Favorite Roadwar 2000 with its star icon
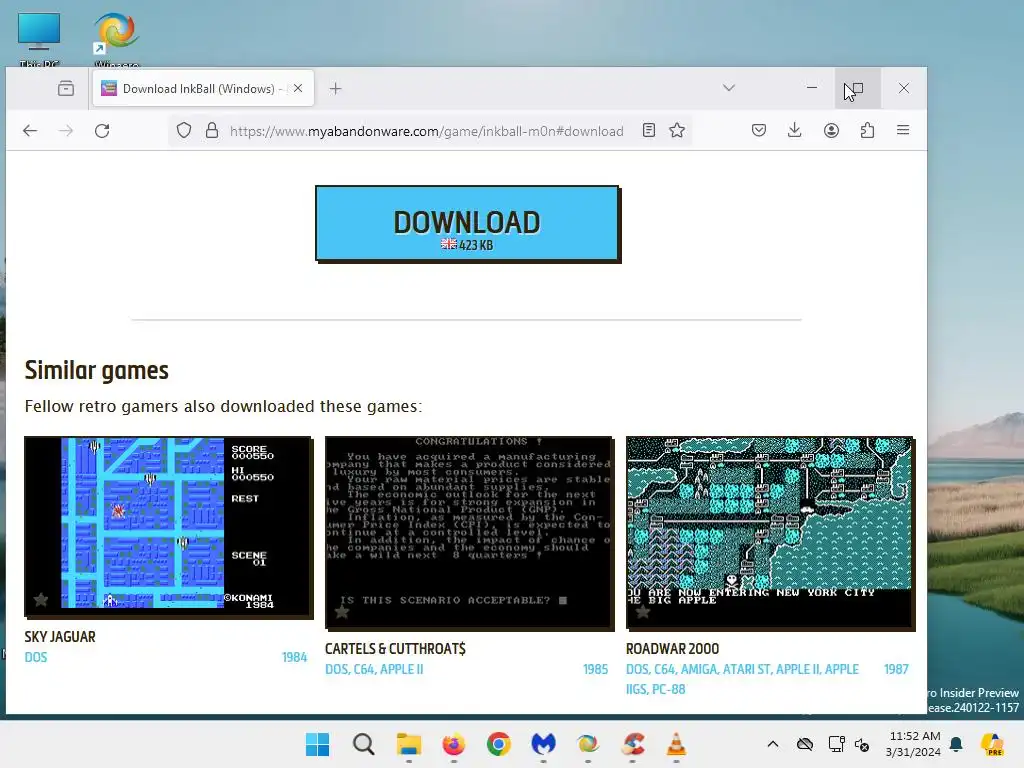The height and width of the screenshot is (768, 1024). tap(643, 611)
